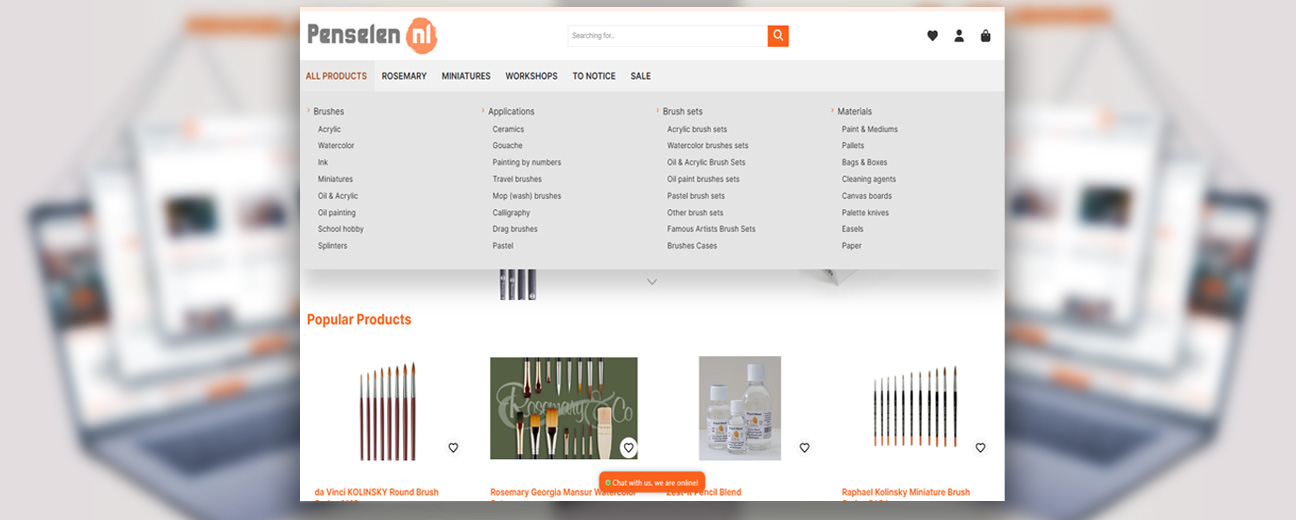
Task: Click the orange search magnifier button
Action: pos(778,36)
